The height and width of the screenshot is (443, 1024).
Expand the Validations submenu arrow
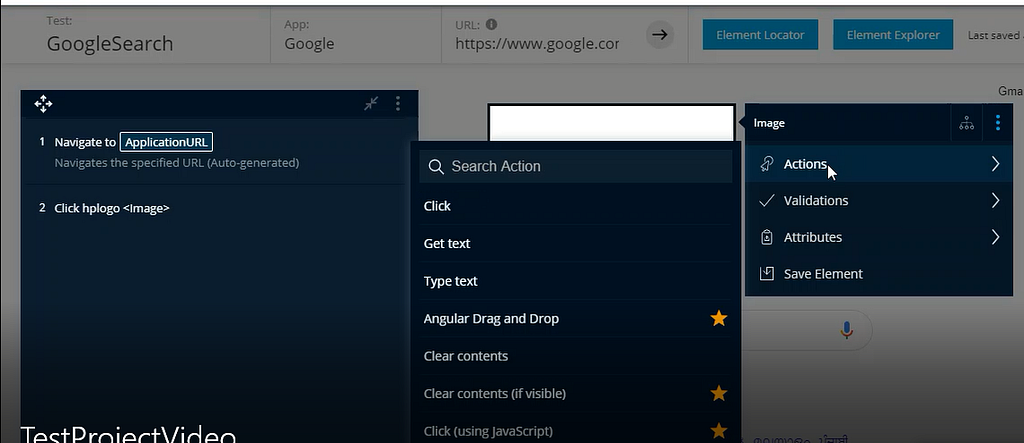point(995,201)
